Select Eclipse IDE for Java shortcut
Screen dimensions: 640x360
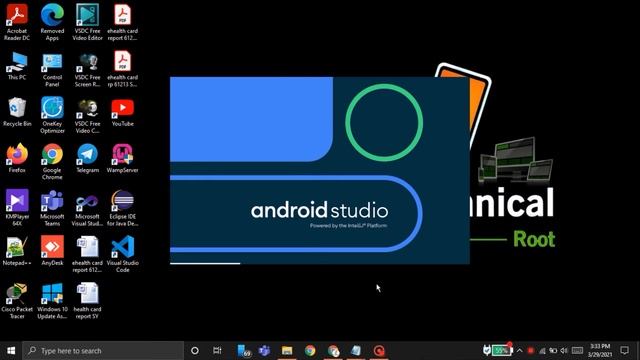[122, 208]
